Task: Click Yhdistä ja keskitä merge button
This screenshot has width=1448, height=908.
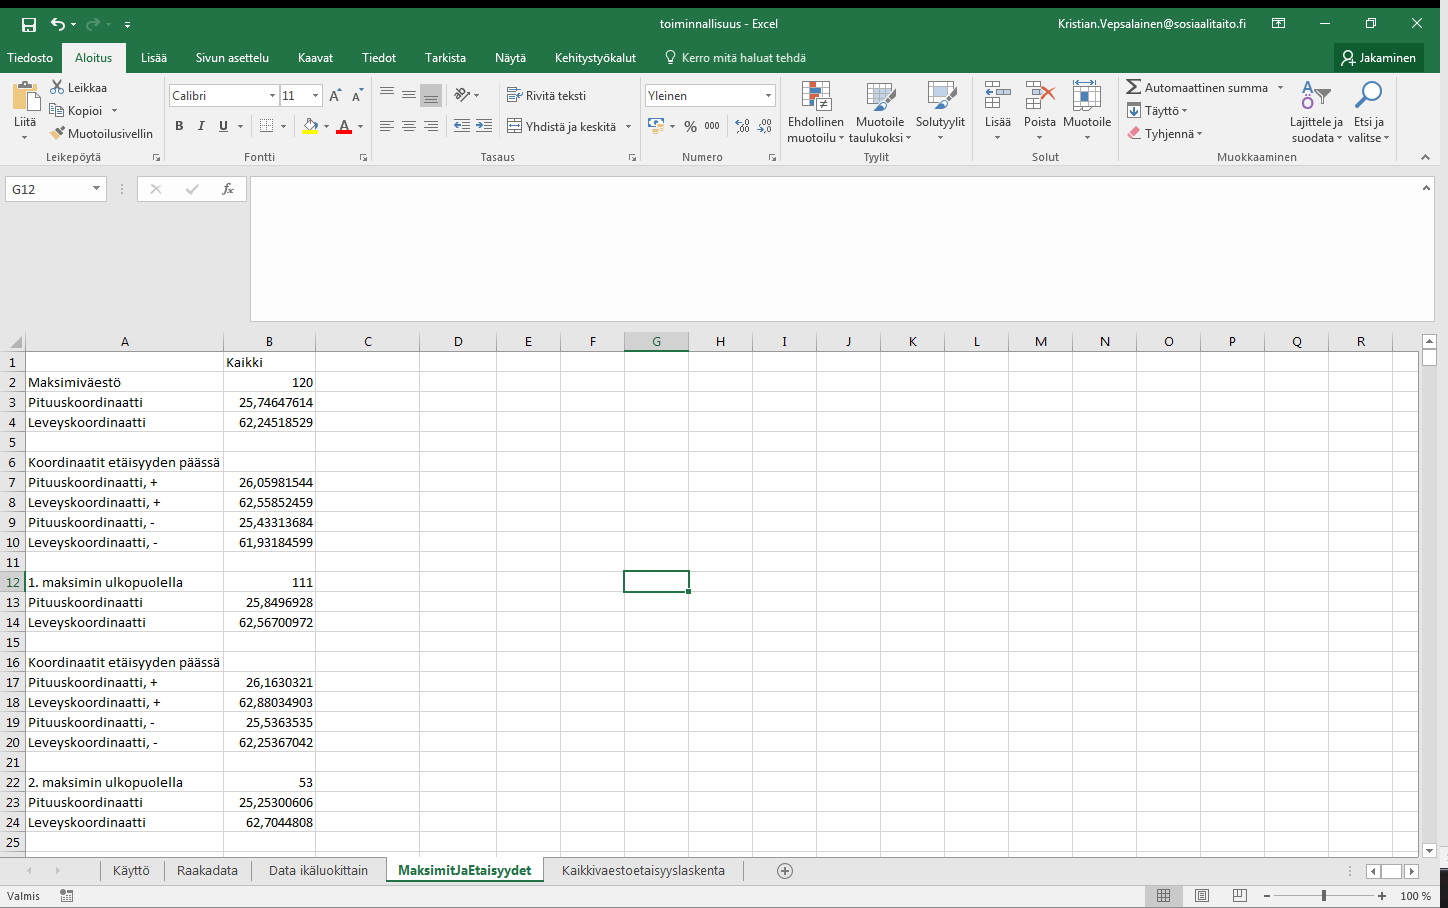Action: pyautogui.click(x=561, y=126)
